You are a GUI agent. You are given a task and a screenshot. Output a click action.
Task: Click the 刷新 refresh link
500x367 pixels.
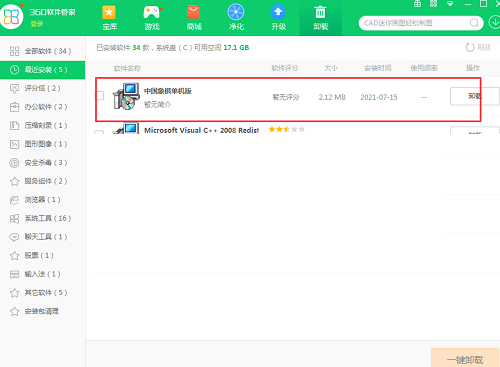click(478, 47)
